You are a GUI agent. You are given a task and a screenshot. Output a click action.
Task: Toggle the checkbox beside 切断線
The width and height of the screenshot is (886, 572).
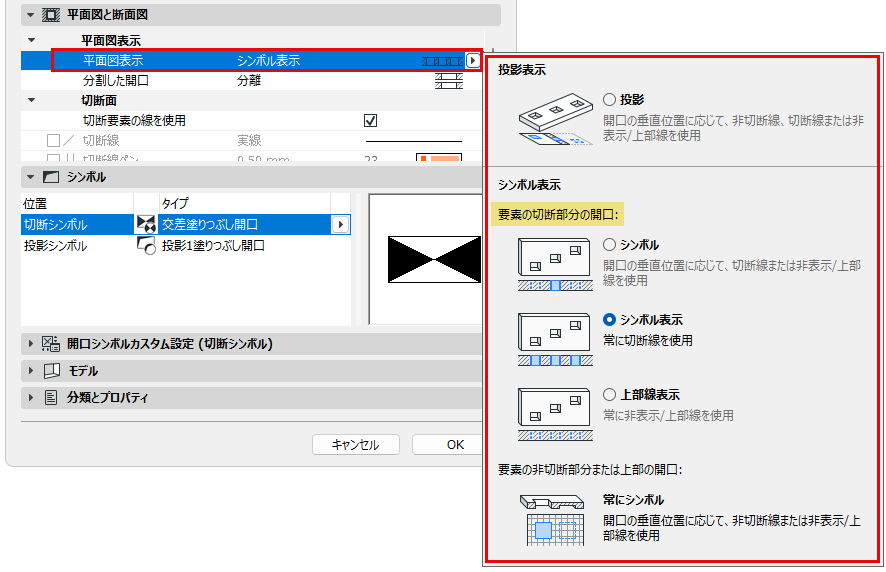[x=53, y=140]
